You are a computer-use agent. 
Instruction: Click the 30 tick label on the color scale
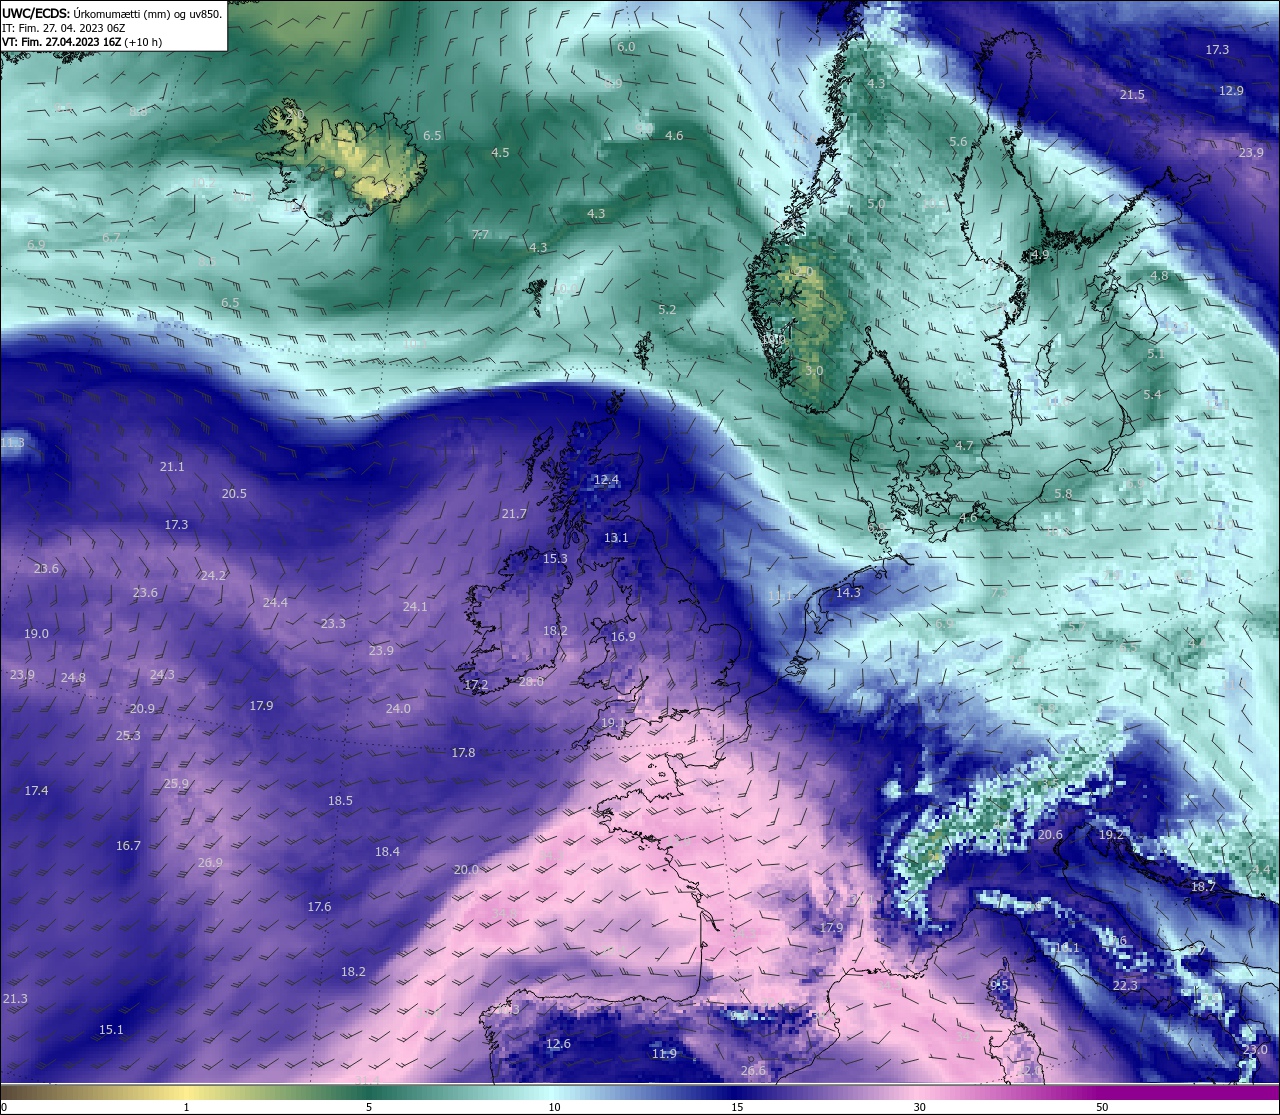919,1107
